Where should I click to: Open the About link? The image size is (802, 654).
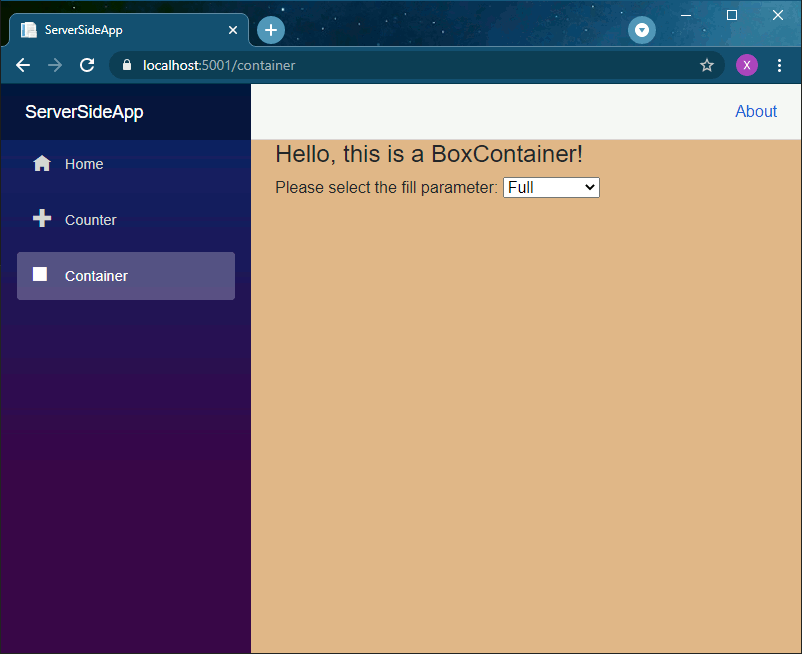pos(756,111)
